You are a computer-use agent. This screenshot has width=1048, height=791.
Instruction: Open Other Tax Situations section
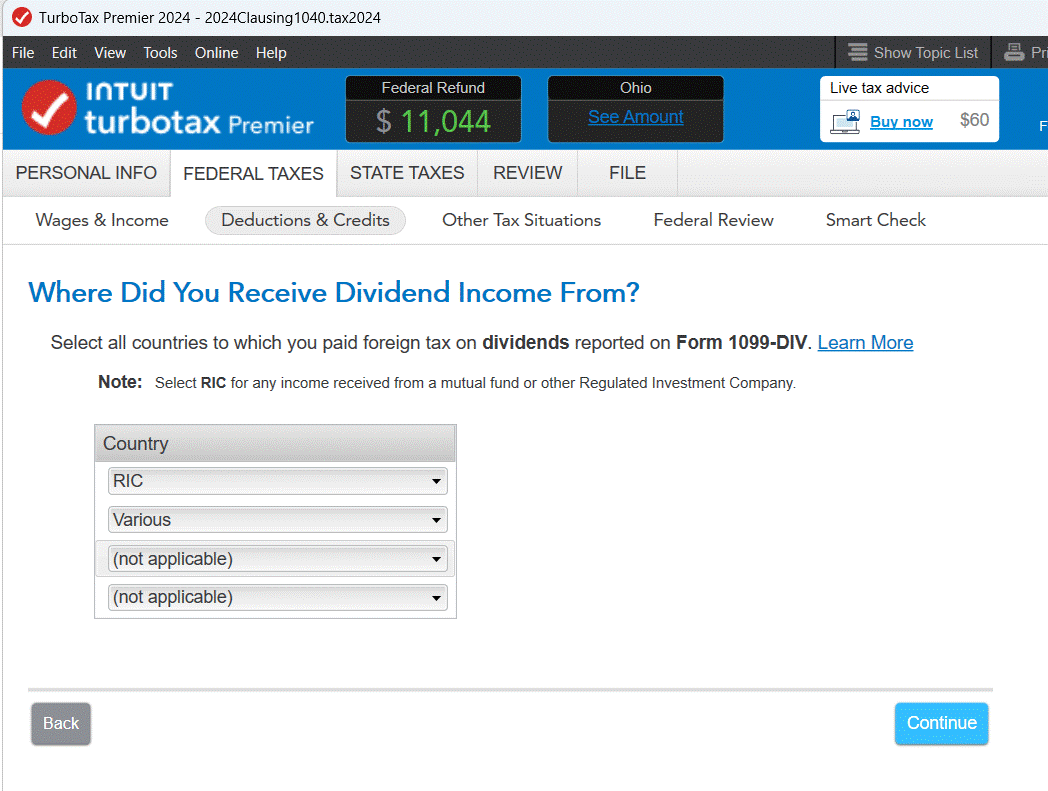(x=521, y=220)
